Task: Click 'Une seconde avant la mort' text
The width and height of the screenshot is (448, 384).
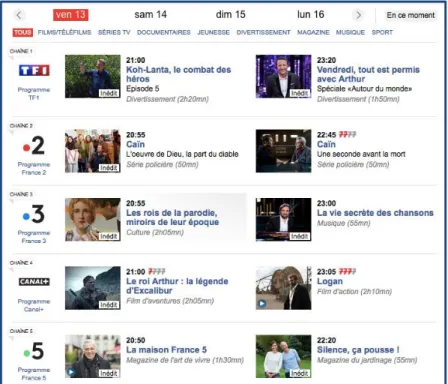Action: click(x=361, y=154)
